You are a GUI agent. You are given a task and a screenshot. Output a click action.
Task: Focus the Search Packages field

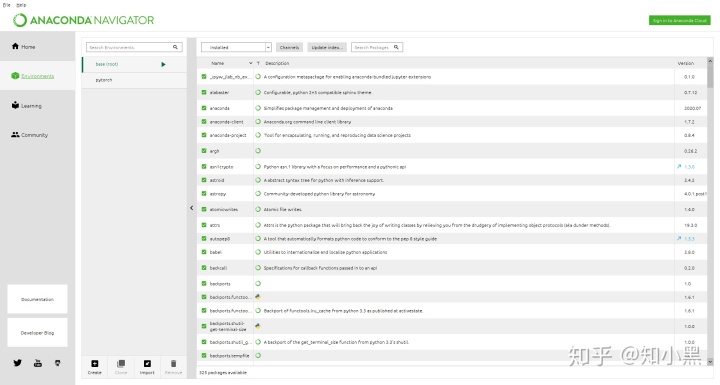click(377, 47)
